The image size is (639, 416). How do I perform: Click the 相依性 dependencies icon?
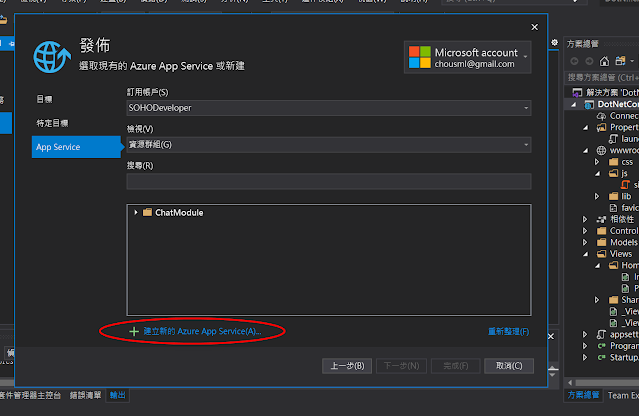pyautogui.click(x=602, y=219)
